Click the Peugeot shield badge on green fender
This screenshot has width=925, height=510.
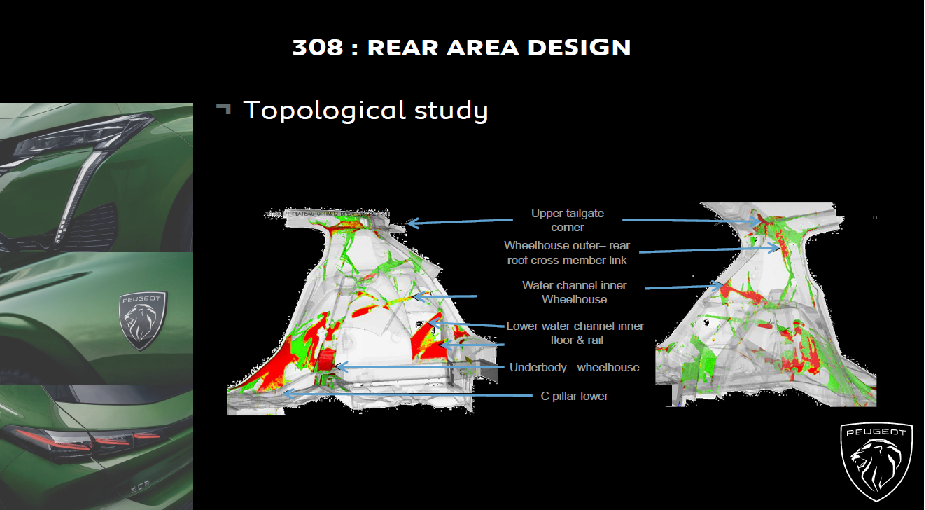(143, 320)
